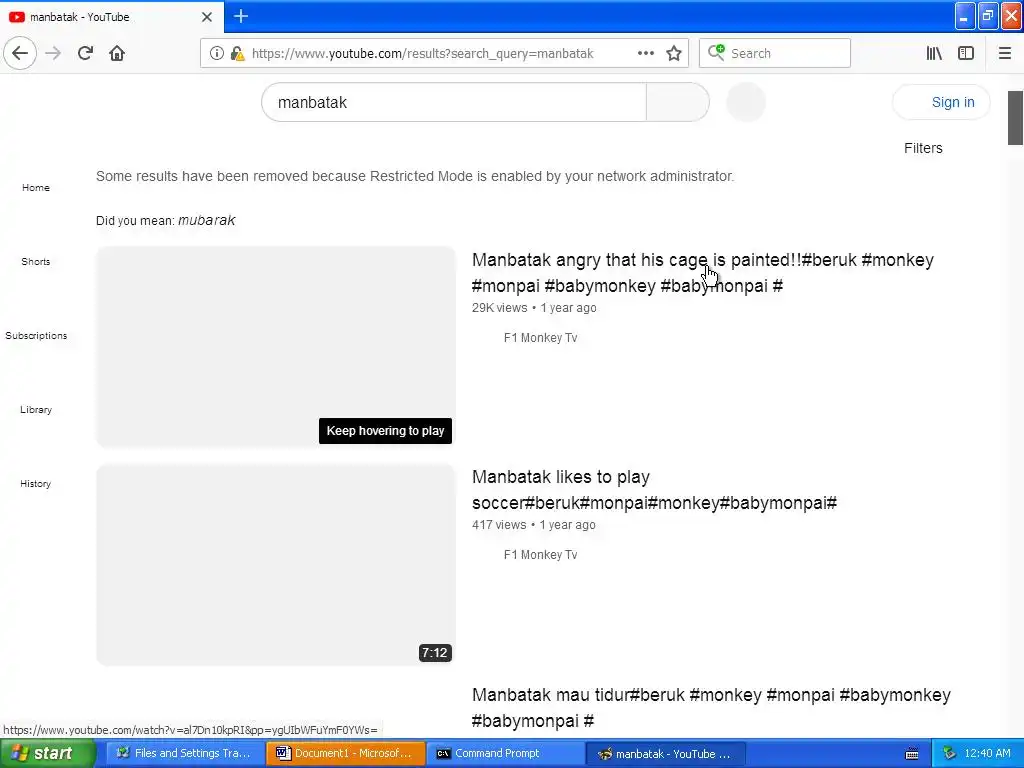Image resolution: width=1024 pixels, height=768 pixels.
Task: Switch to Command Prompt taskbar item
Action: [x=506, y=754]
